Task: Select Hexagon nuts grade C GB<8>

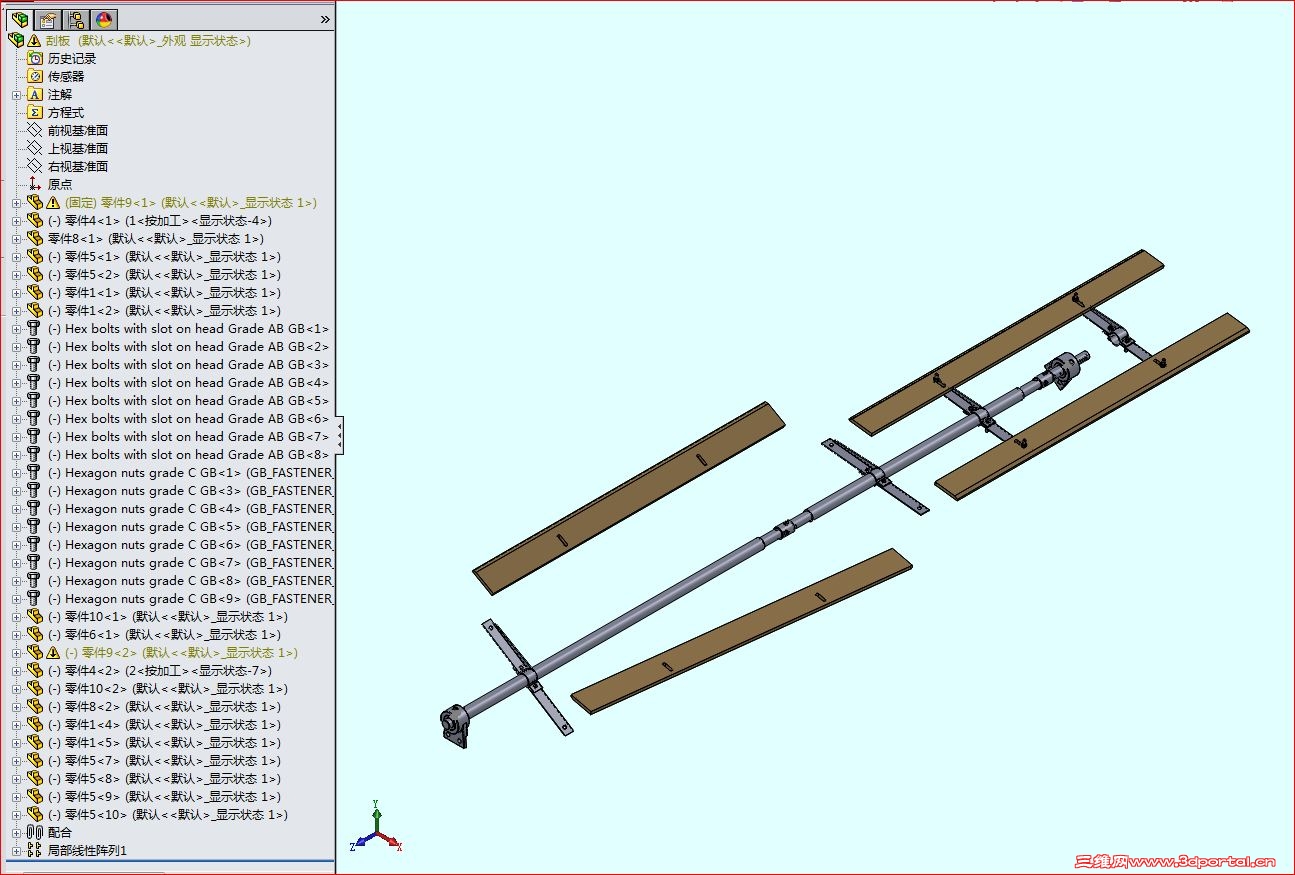Action: coord(190,580)
